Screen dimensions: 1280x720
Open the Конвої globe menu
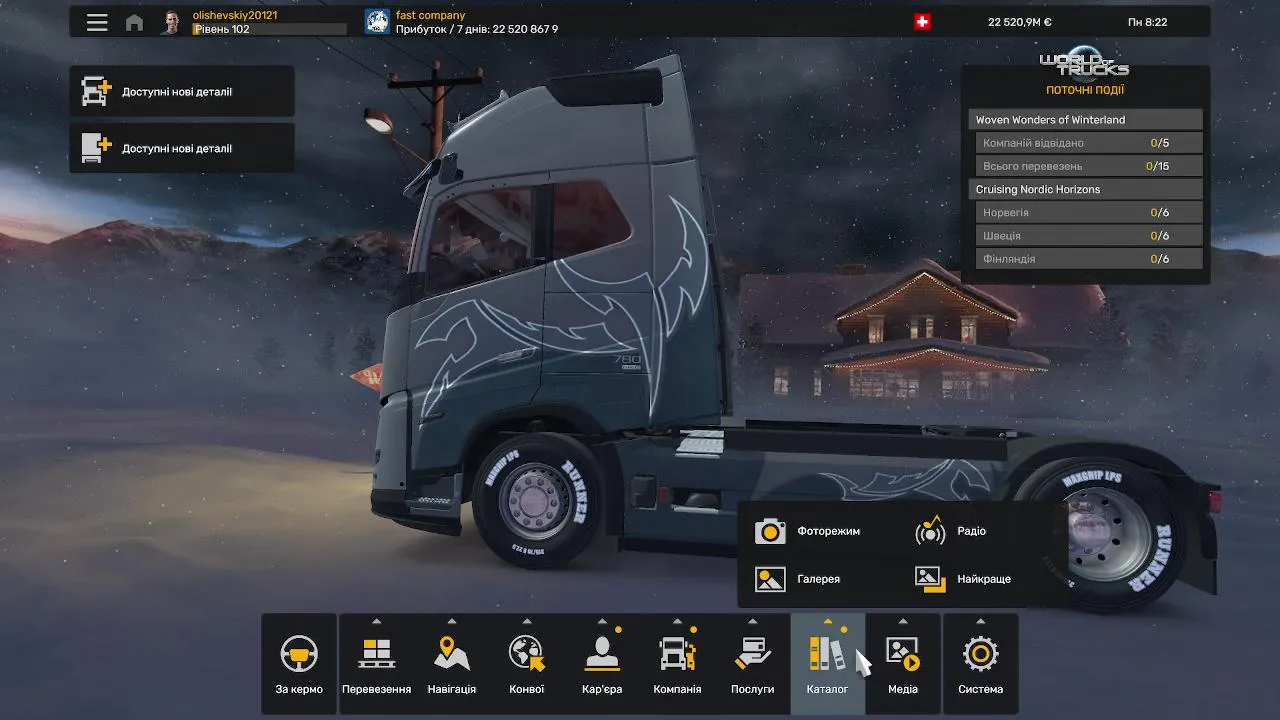tap(527, 664)
